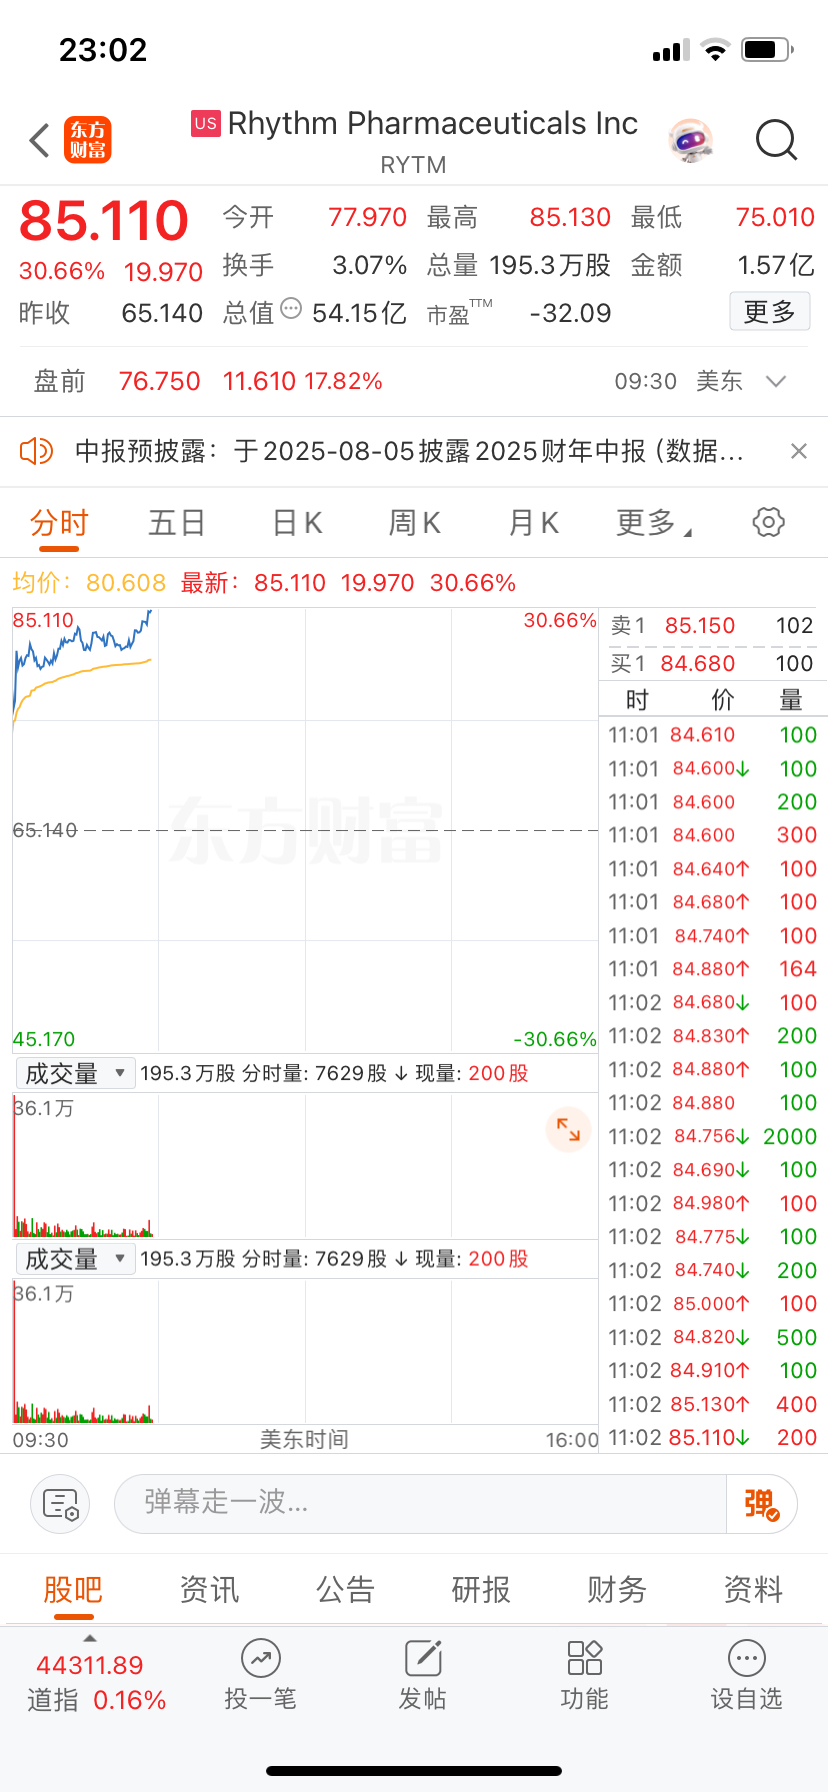Tap the 卖1 85.150 ask row
The width and height of the screenshot is (828, 1792).
(x=712, y=626)
